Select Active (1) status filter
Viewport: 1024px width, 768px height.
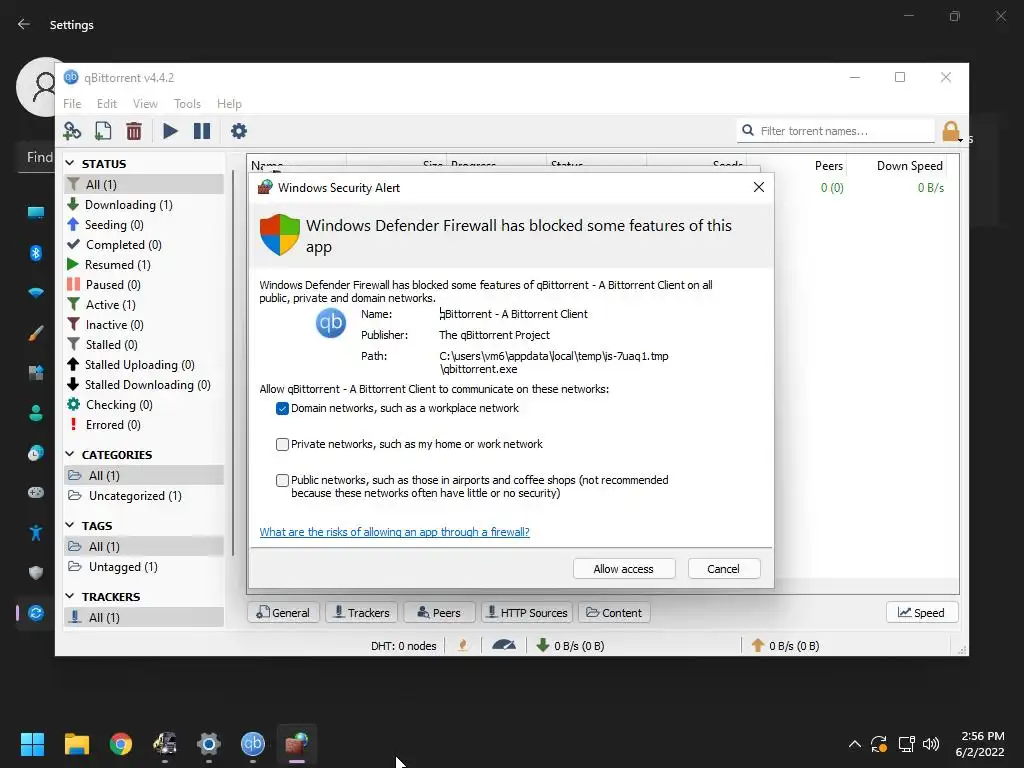110,305
